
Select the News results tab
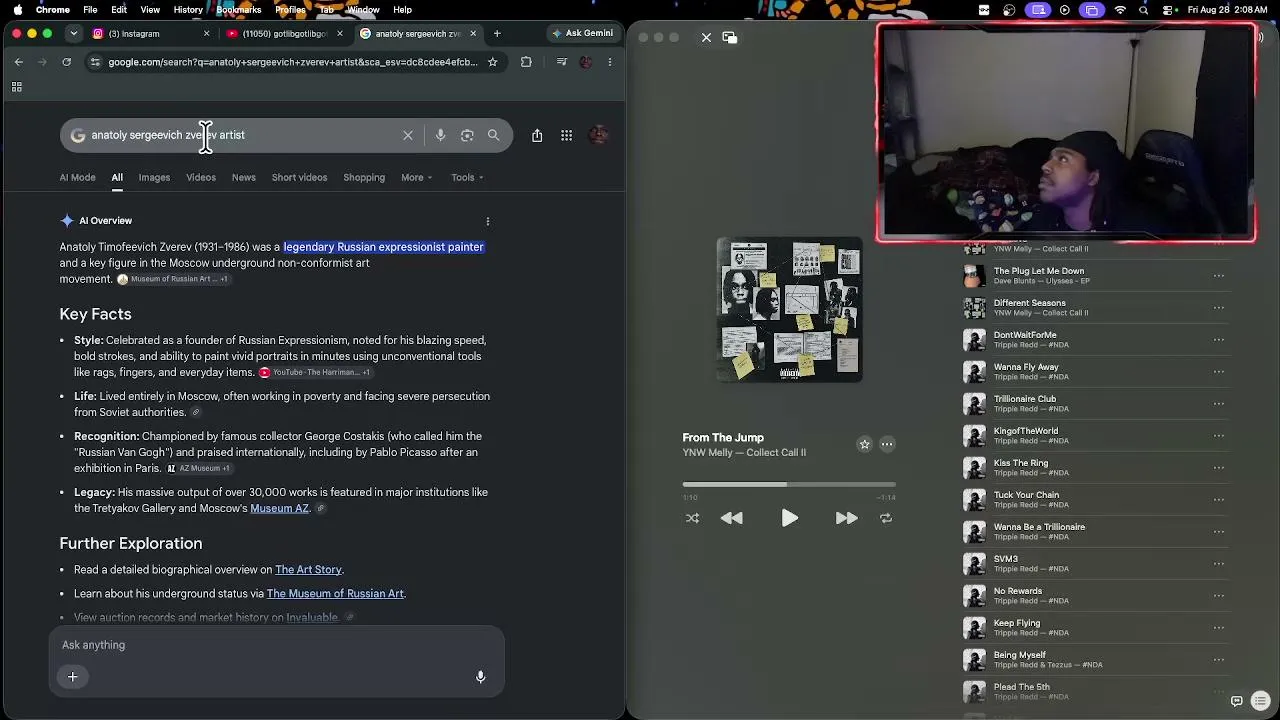pos(244,178)
